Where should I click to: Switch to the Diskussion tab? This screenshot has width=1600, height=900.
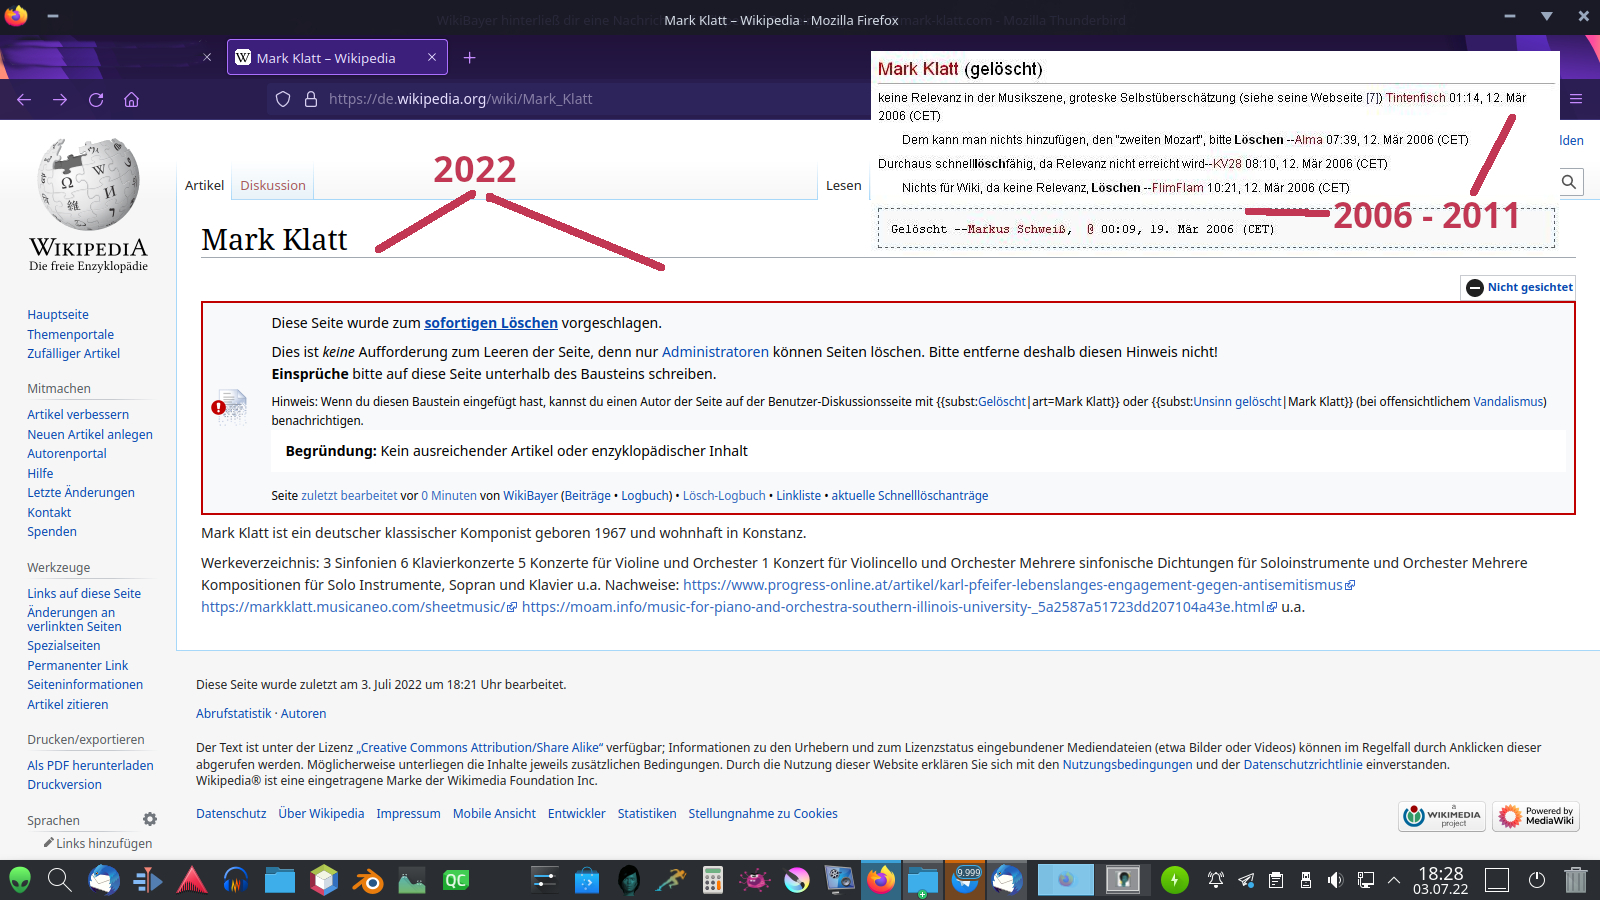[x=273, y=185]
